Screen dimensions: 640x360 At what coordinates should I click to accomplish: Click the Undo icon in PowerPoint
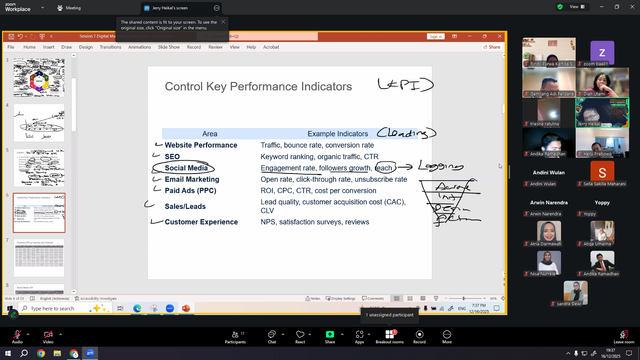coord(20,36)
